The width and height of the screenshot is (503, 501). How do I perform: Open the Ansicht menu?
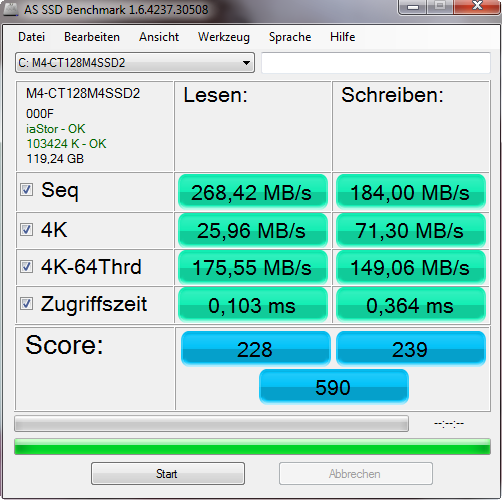click(159, 37)
